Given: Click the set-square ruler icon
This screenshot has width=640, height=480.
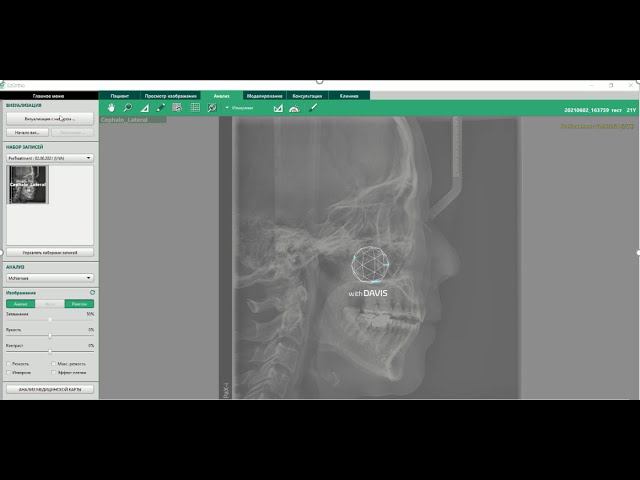Looking at the screenshot, I should [278, 108].
